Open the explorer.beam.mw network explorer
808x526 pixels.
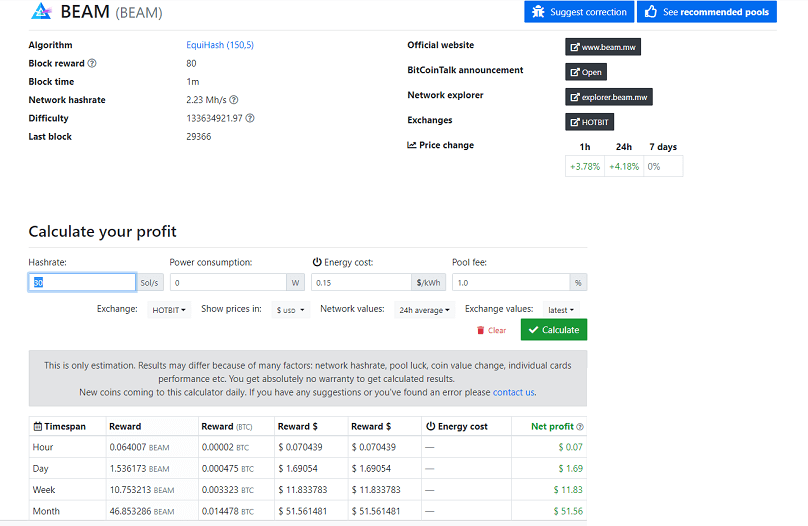(x=609, y=97)
